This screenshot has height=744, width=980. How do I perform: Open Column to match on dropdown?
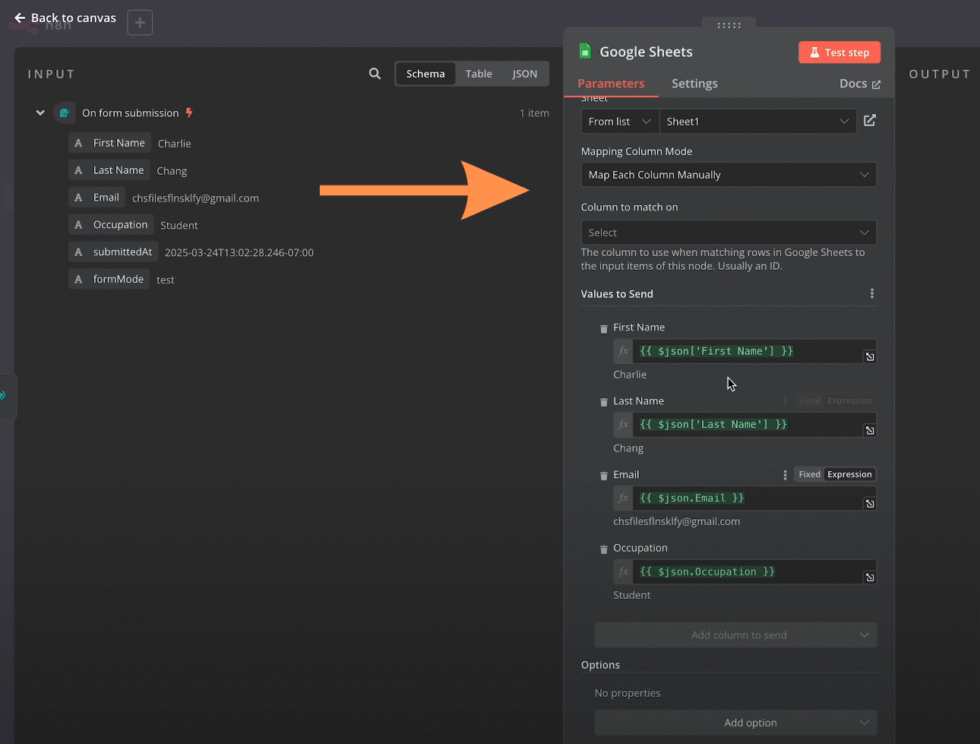728,232
